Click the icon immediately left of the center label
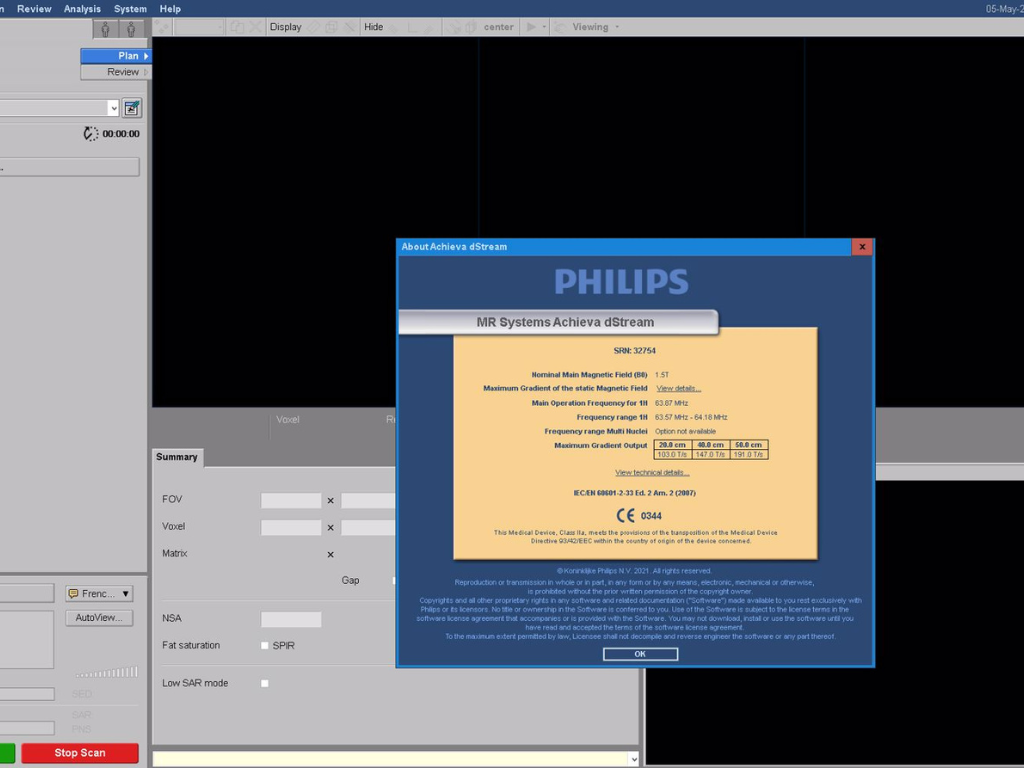The width and height of the screenshot is (1024, 768). click(471, 27)
